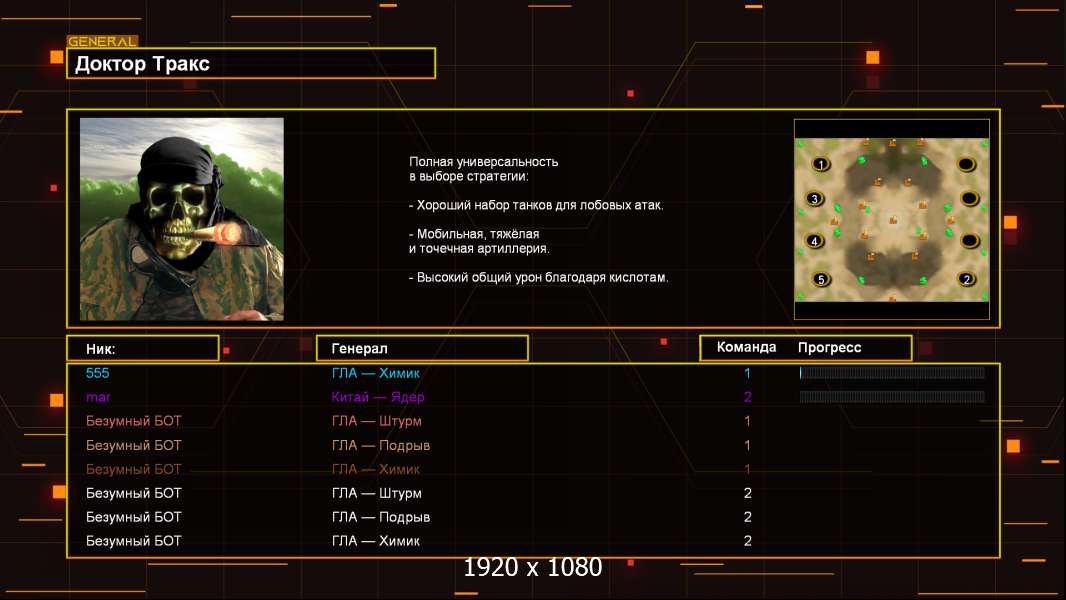Click the 'Хороший набор танков' description line
Screen dimensions: 1066x600
tap(536, 205)
